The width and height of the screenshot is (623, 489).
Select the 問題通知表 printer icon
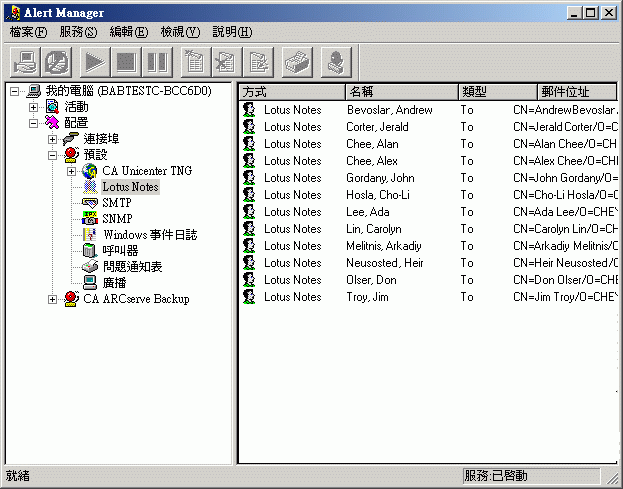coord(90,266)
